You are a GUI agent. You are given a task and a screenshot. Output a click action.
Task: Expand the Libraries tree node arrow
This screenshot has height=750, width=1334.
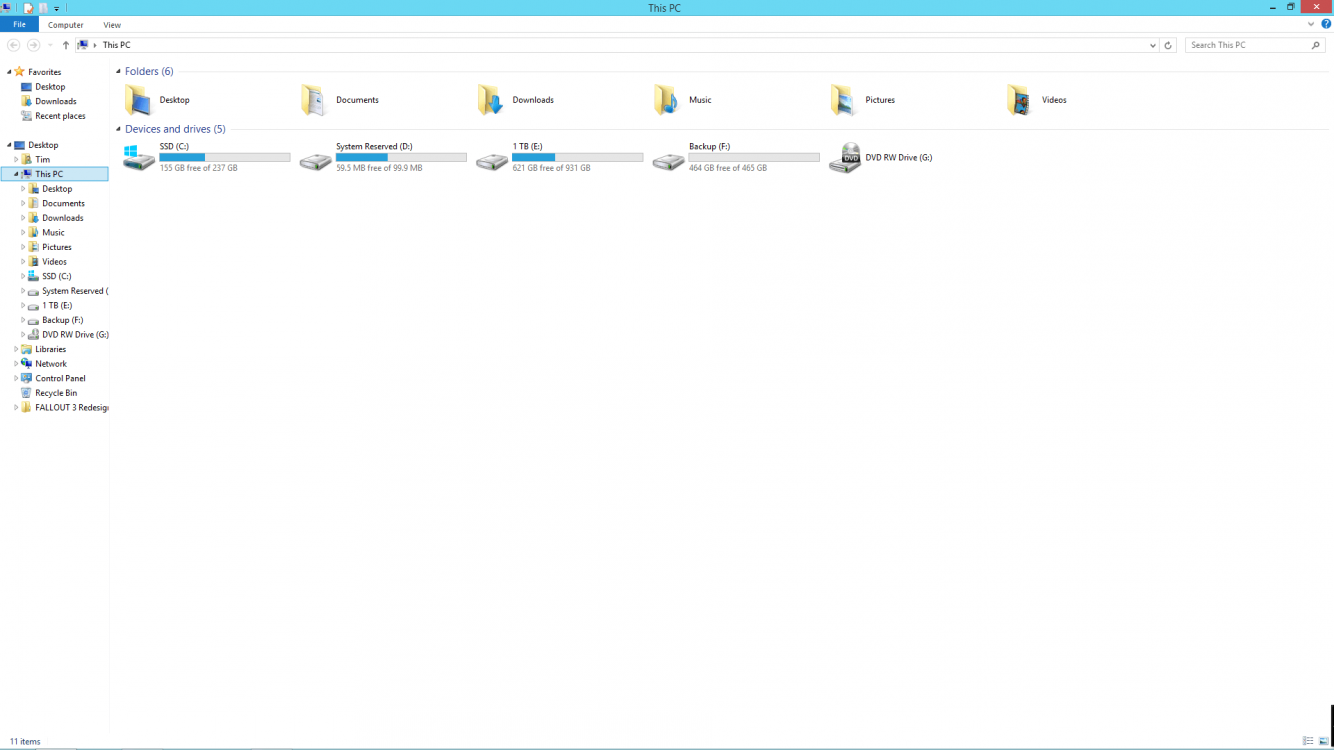pyautogui.click(x=16, y=349)
